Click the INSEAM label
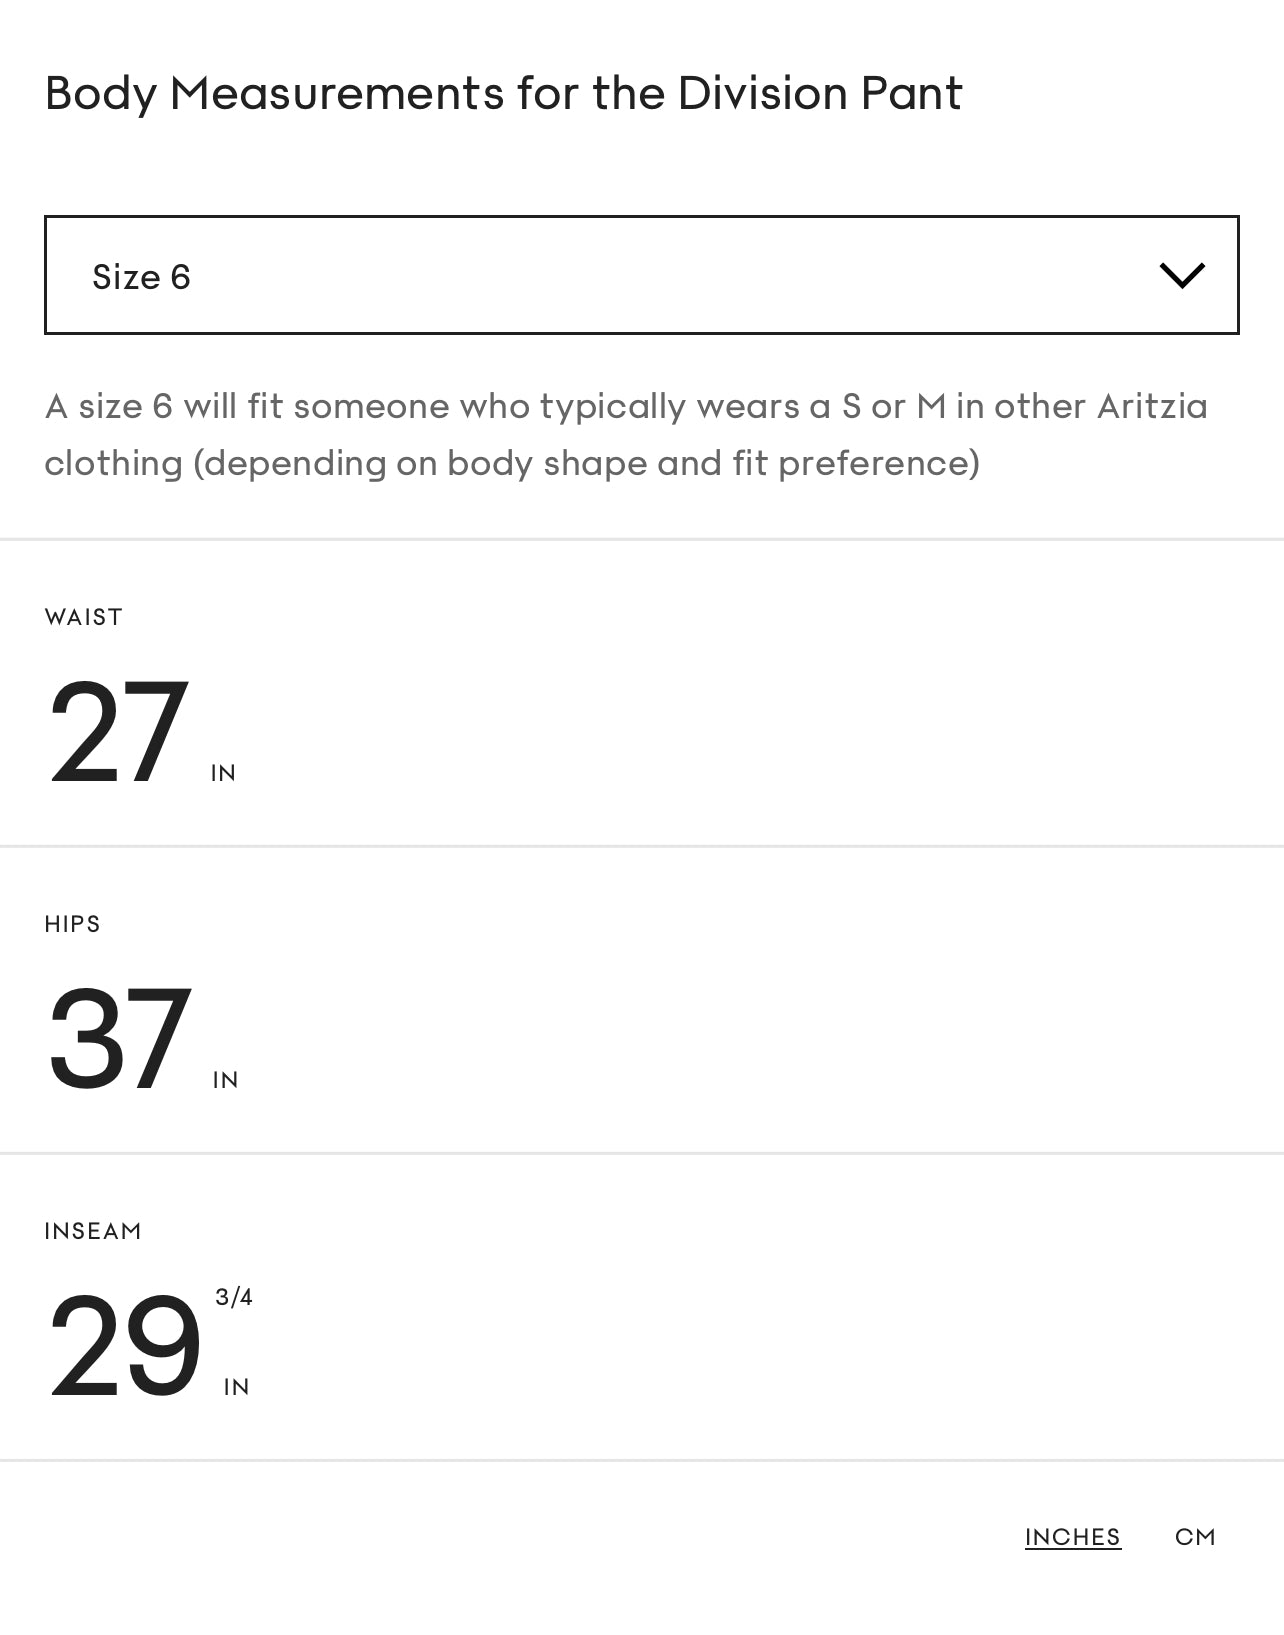Image resolution: width=1284 pixels, height=1635 pixels. pos(93,1231)
